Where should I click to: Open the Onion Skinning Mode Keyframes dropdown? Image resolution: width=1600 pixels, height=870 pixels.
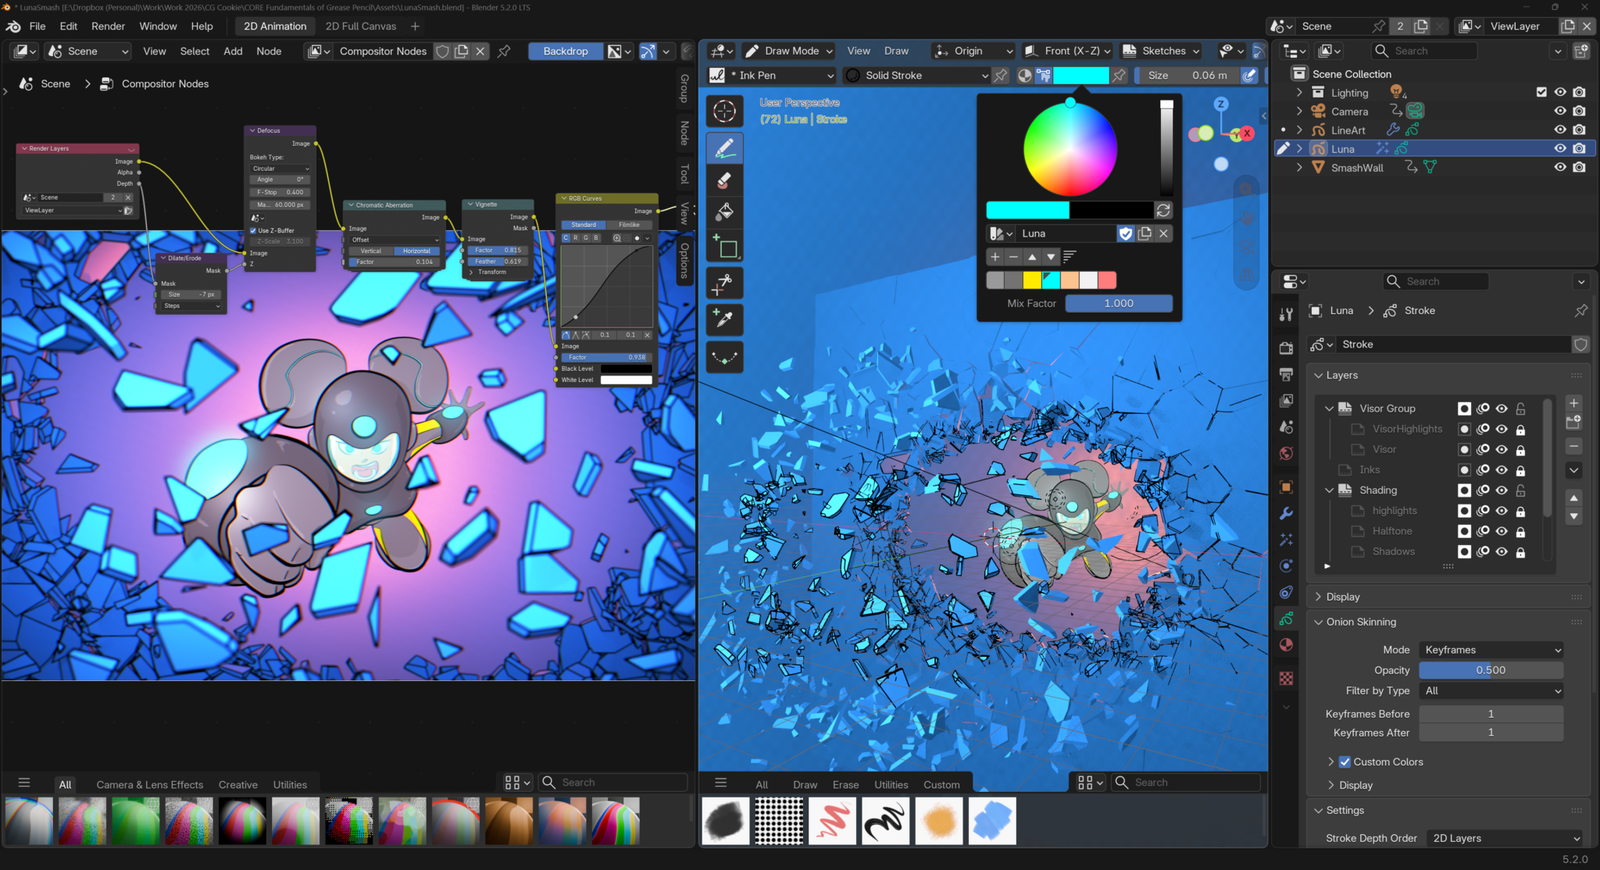[1491, 650]
